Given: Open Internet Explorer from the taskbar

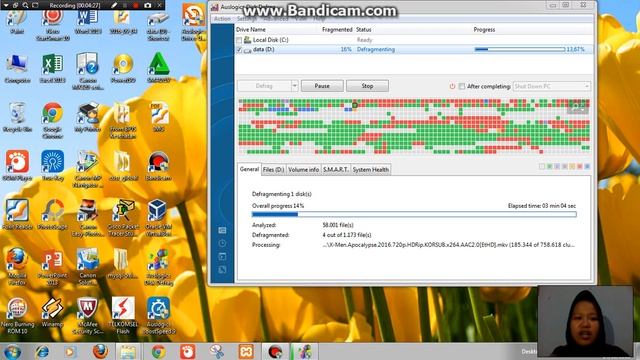Looking at the screenshot, I should [42, 351].
